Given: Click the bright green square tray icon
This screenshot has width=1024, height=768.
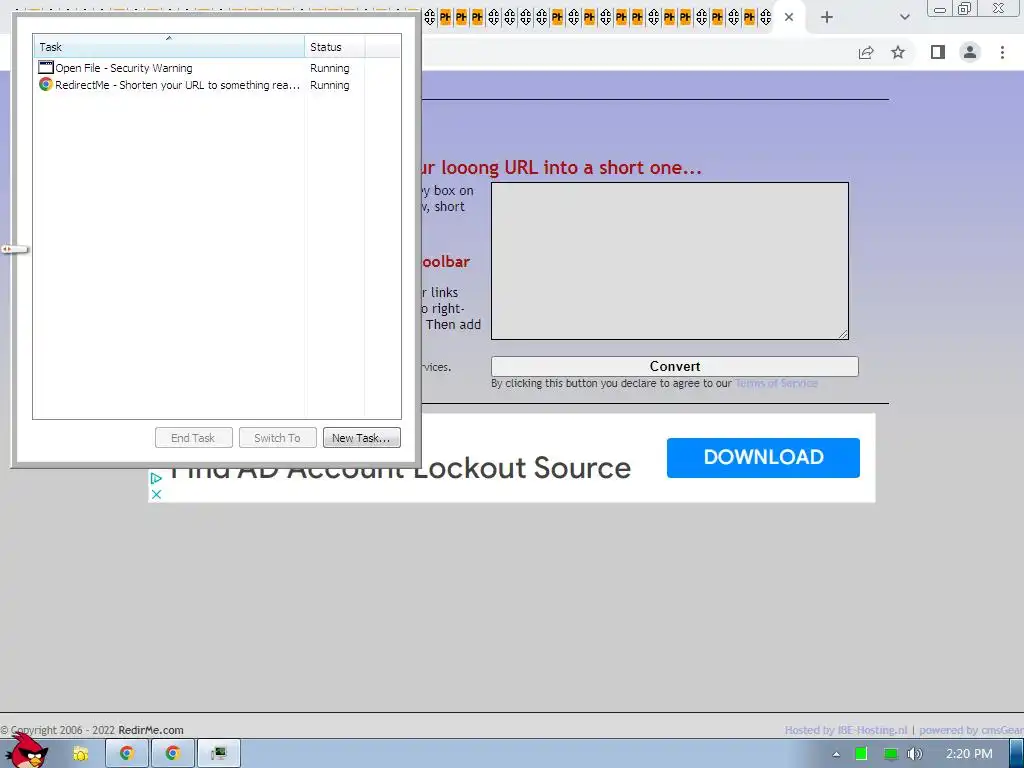Looking at the screenshot, I should [x=861, y=754].
